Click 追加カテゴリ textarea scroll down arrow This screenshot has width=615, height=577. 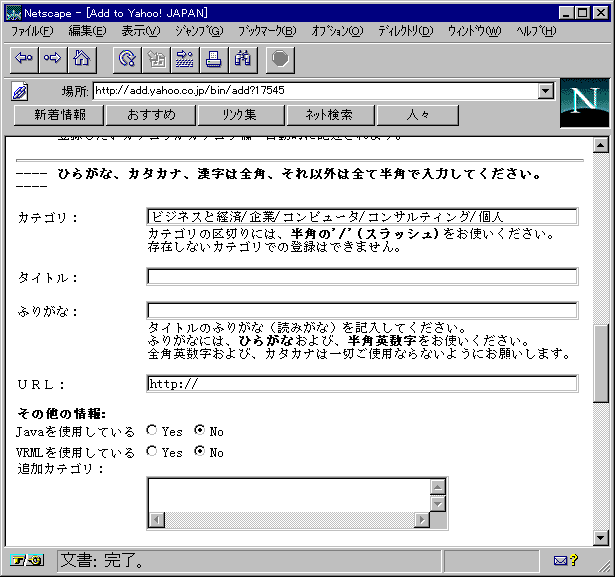coord(438,504)
